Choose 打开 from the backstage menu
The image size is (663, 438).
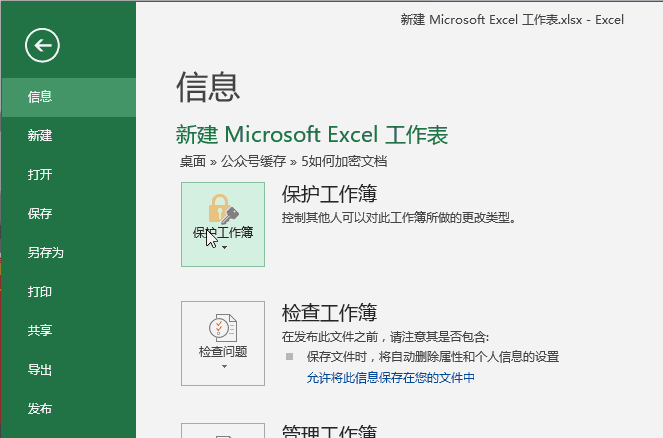[x=68, y=175]
